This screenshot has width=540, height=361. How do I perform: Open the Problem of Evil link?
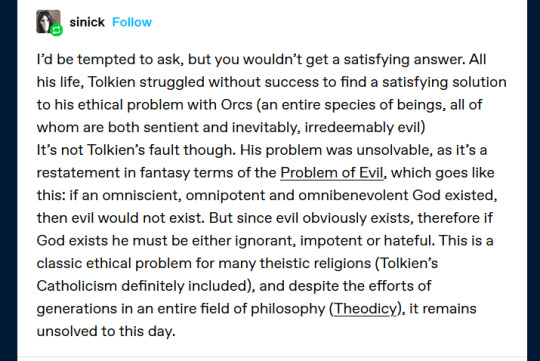[332, 173]
